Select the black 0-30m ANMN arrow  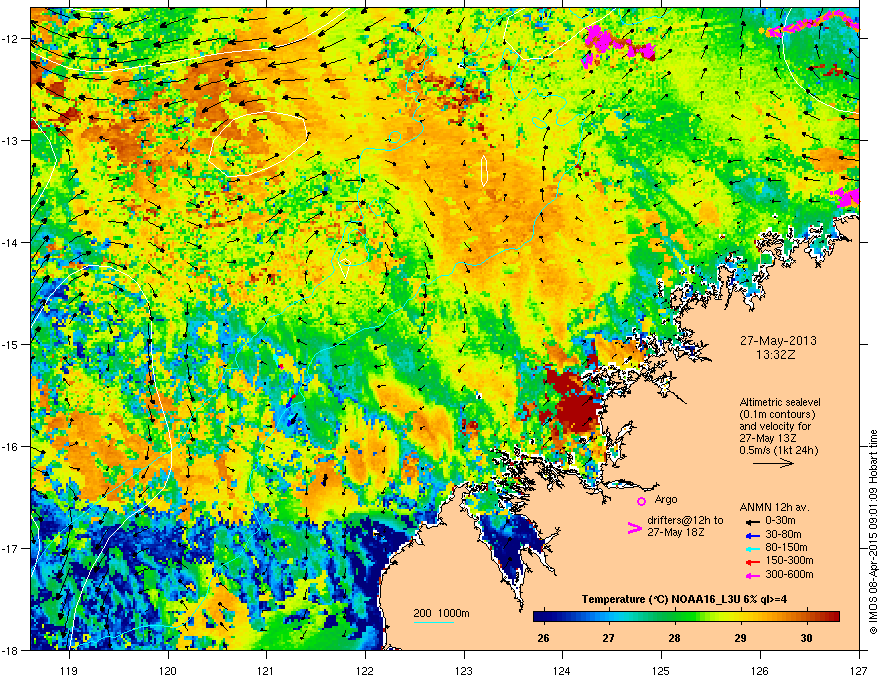(x=752, y=521)
